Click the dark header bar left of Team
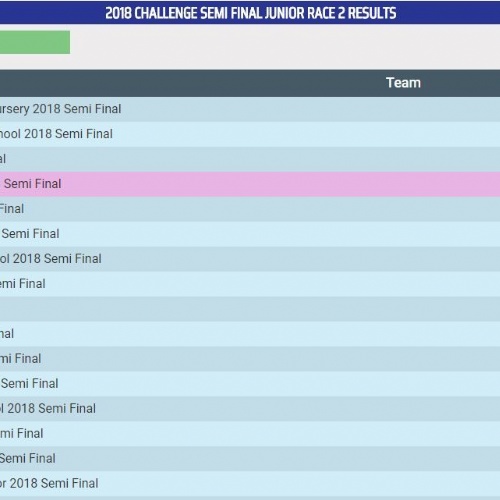 [192, 83]
